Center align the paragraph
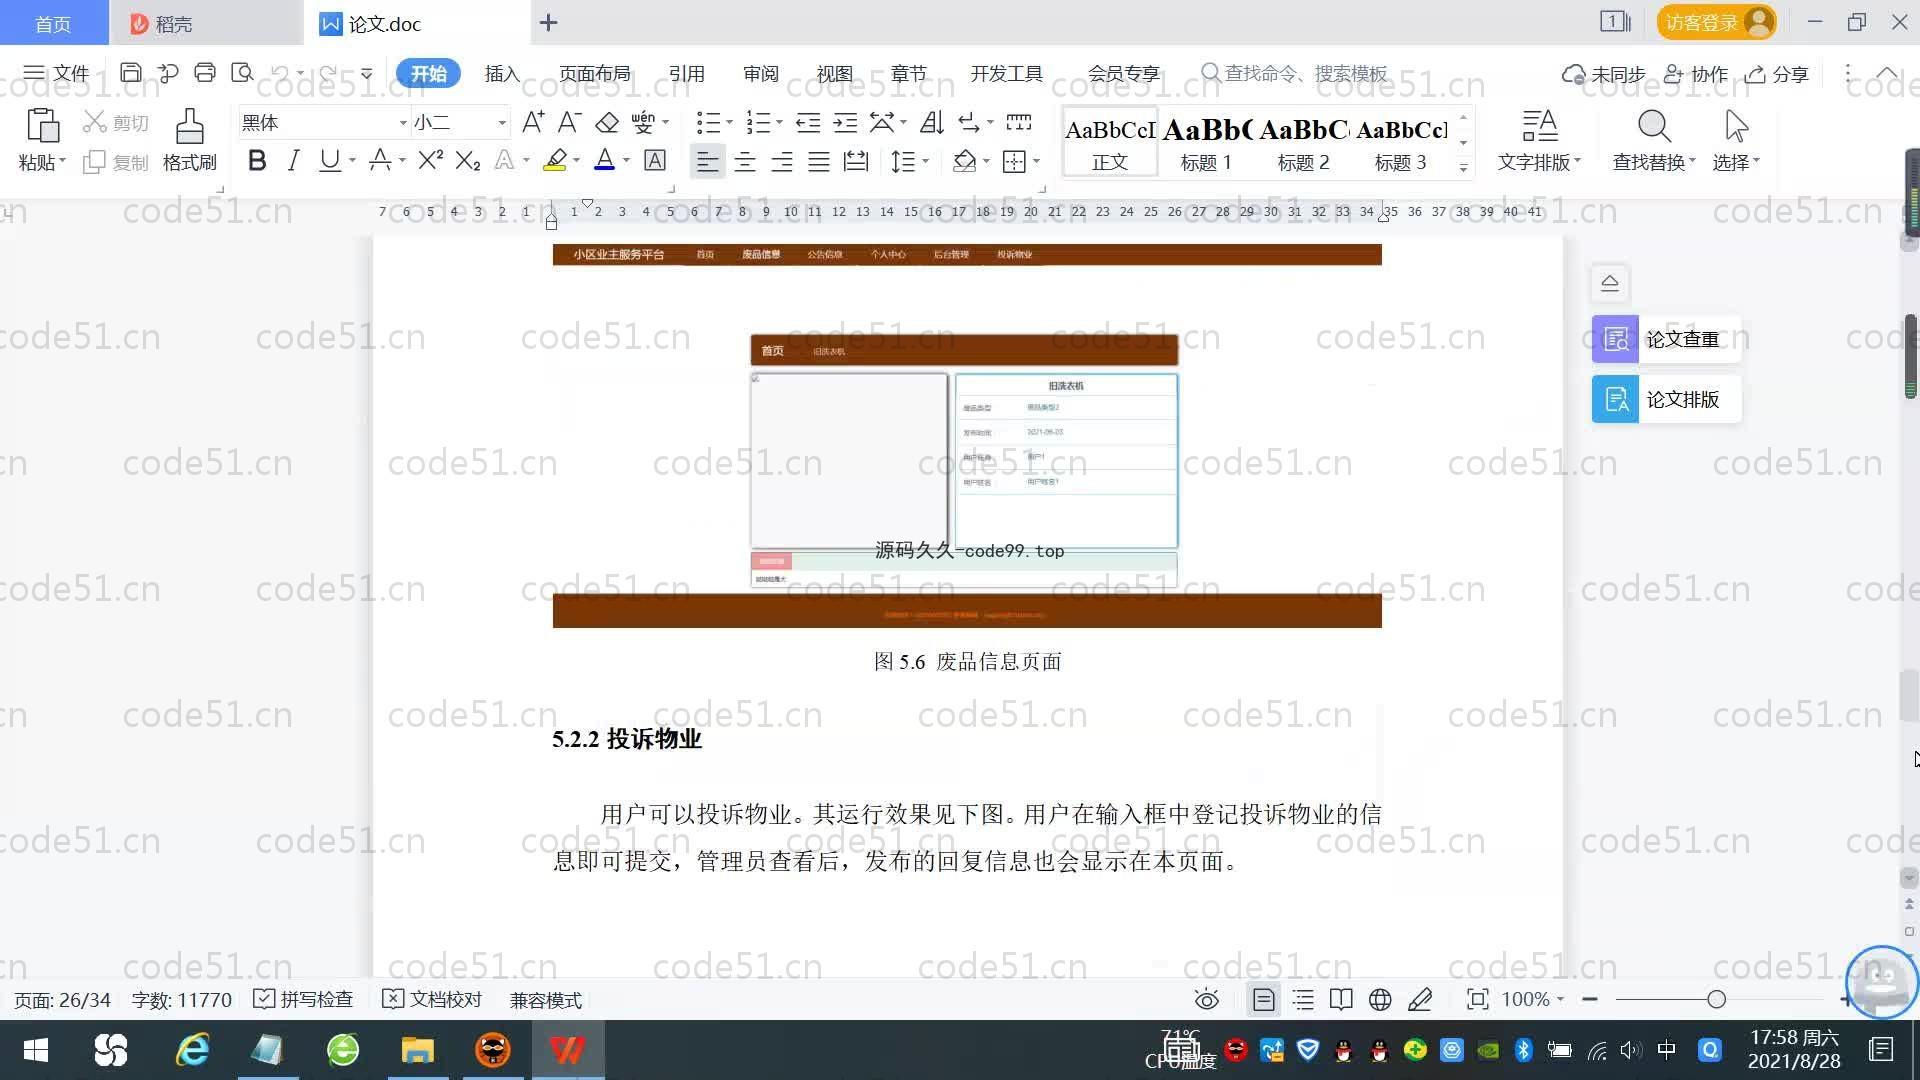 [744, 162]
